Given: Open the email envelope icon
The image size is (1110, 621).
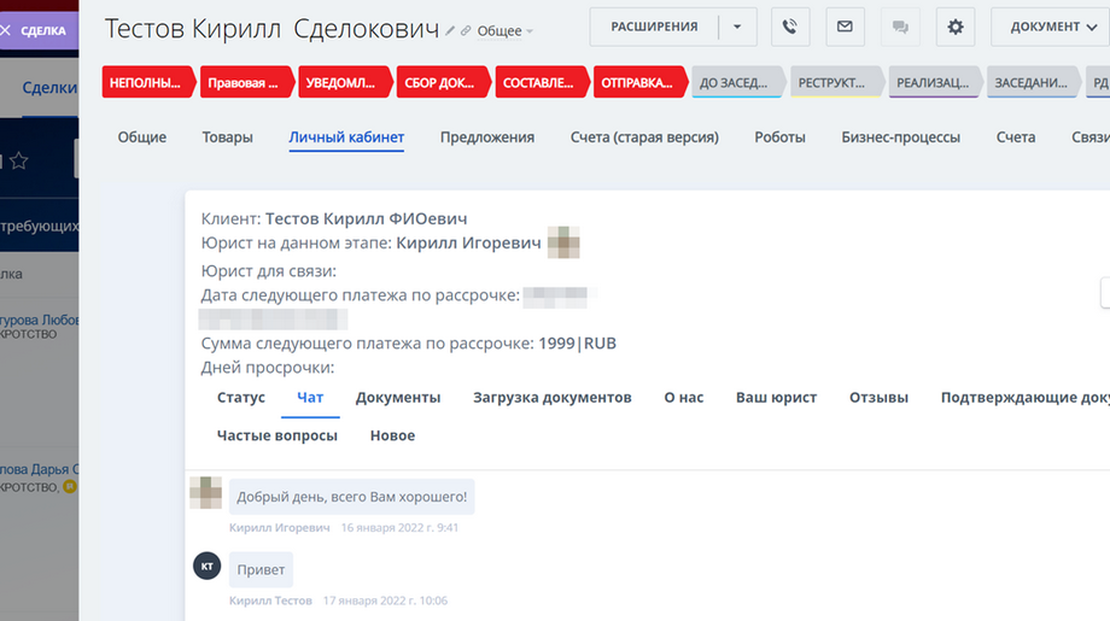Looking at the screenshot, I should 845,26.
